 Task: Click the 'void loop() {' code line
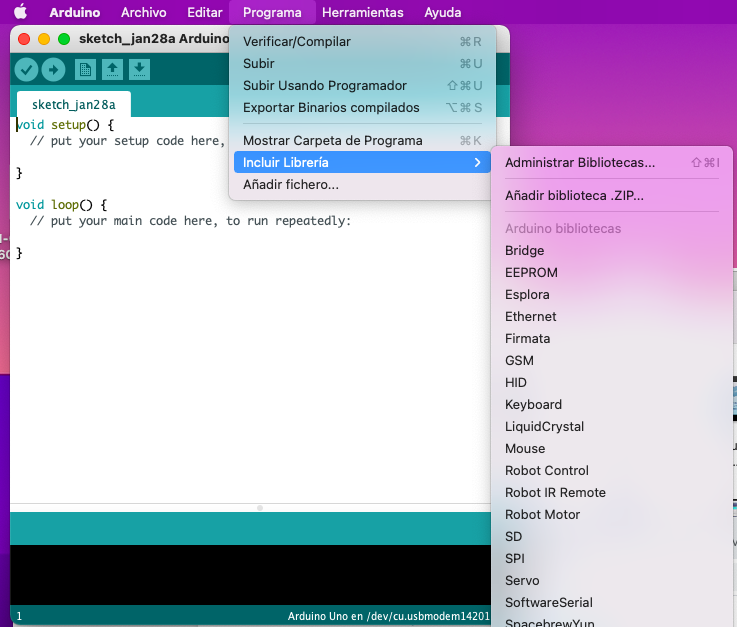[62, 205]
